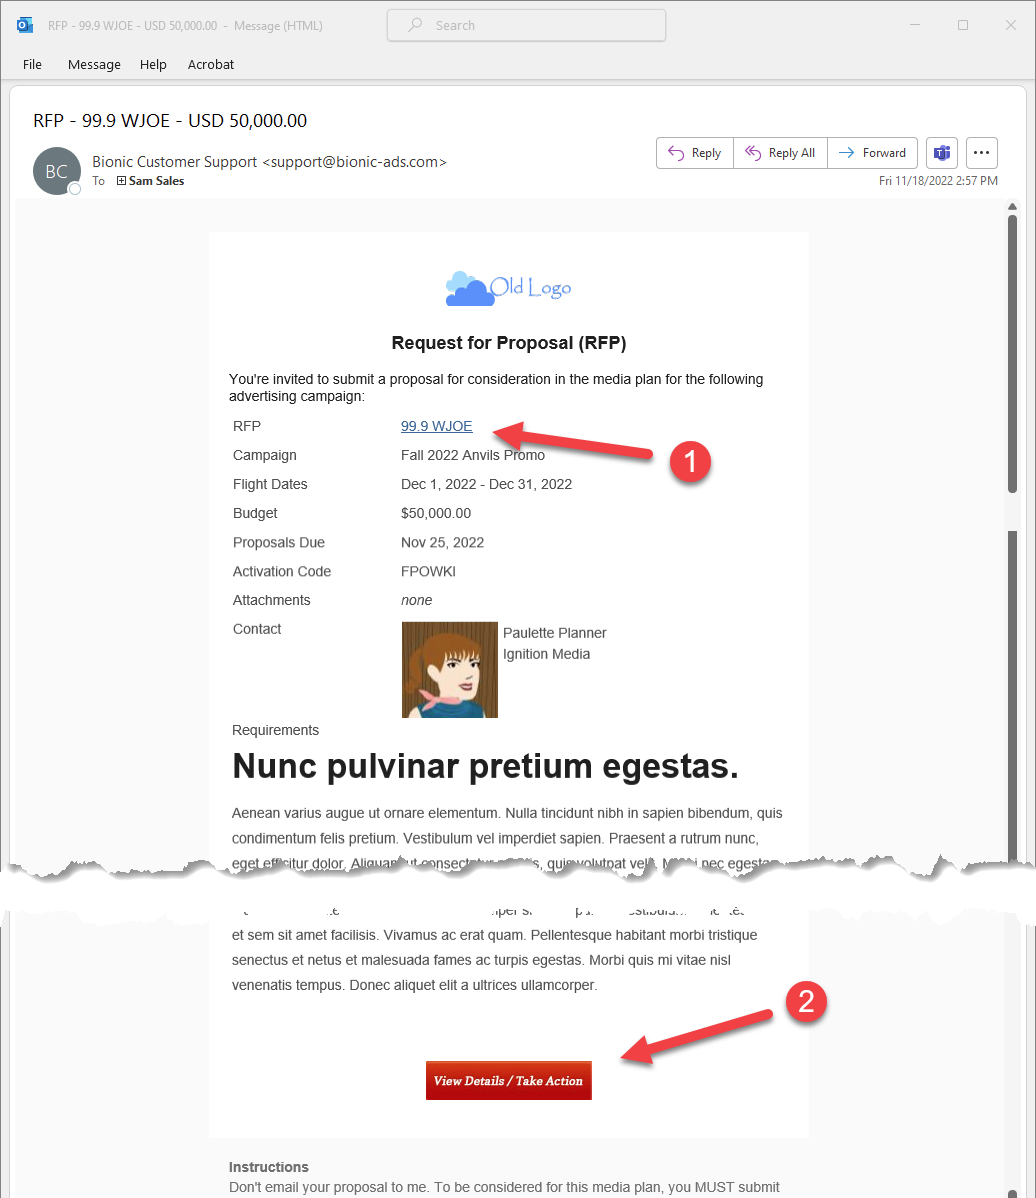Click the scroll up arrow of message pane
Image resolution: width=1036 pixels, height=1198 pixels.
click(1012, 207)
